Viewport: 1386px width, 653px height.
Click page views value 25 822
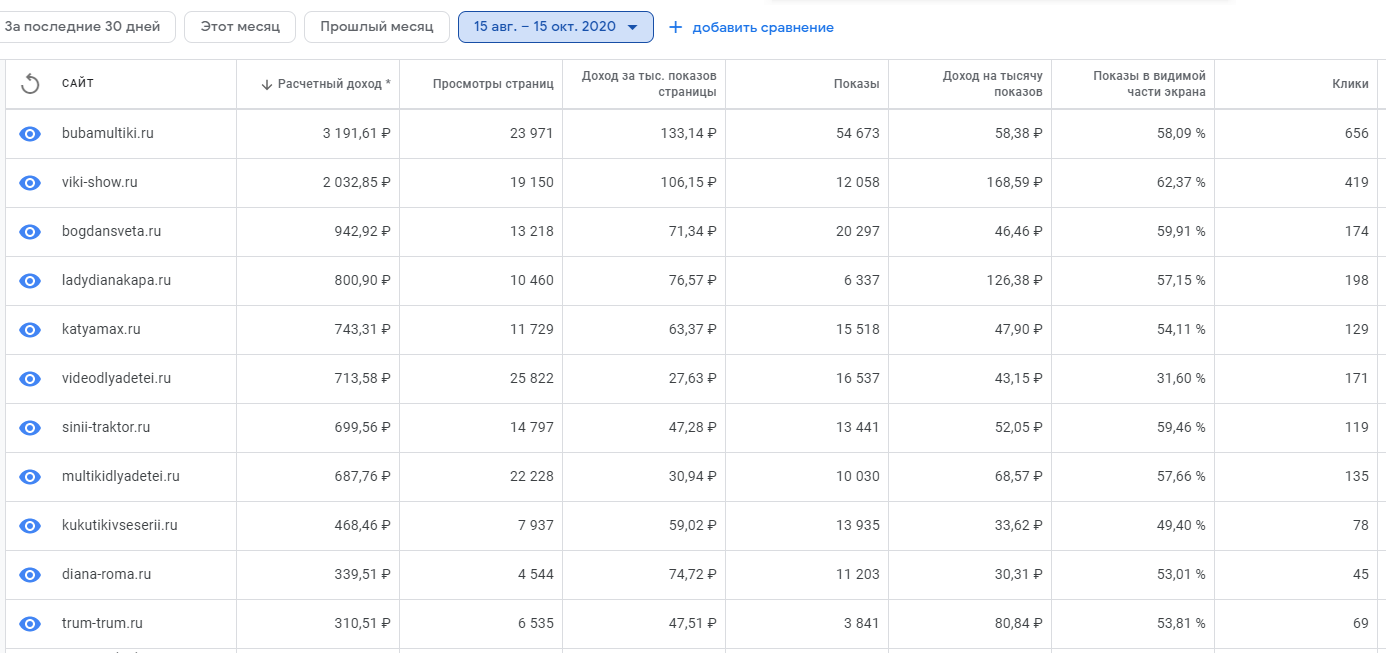(531, 378)
